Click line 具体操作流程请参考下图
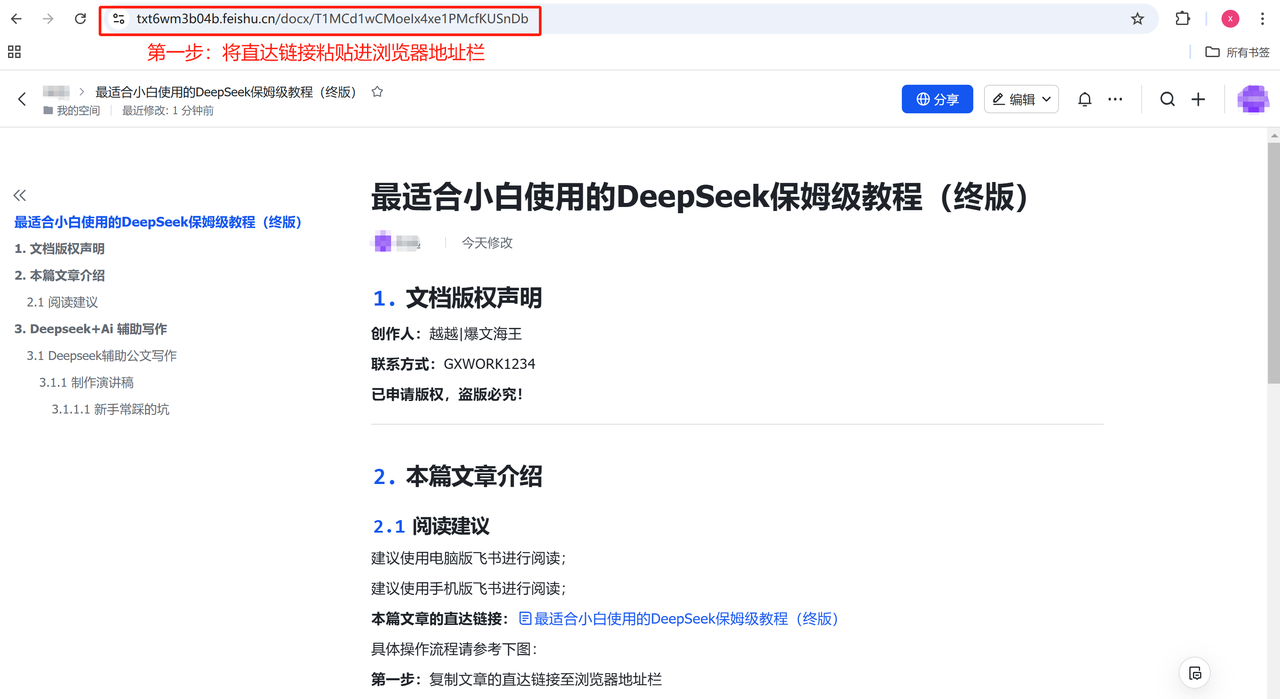Viewport: 1280px width, 699px height. pyautogui.click(x=455, y=649)
